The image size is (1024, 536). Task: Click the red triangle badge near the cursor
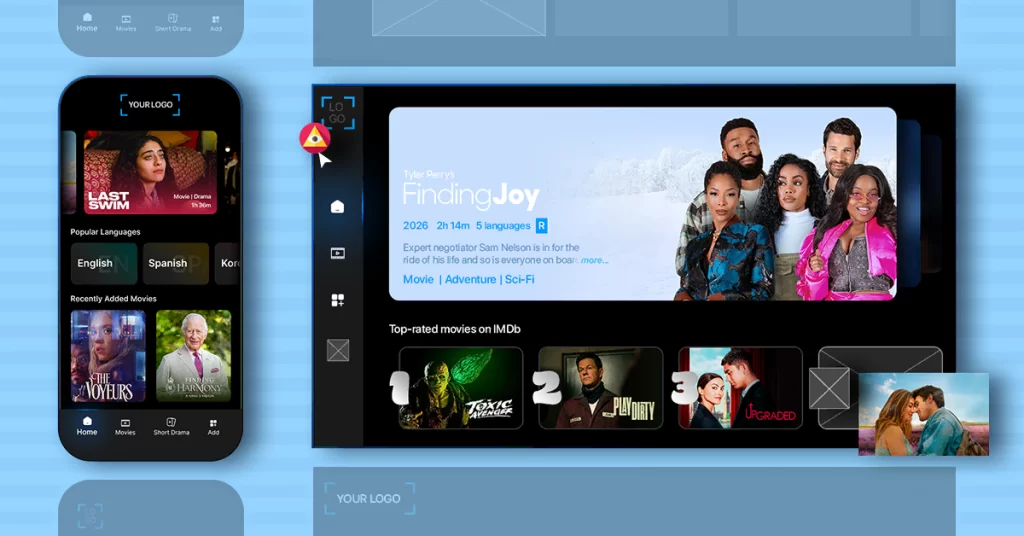[315, 138]
